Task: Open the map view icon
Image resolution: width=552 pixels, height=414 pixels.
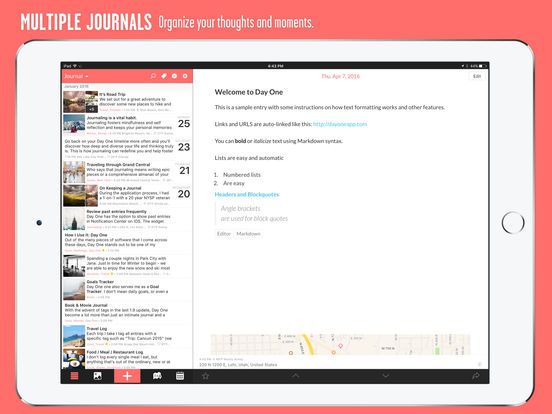Action: 157,376
